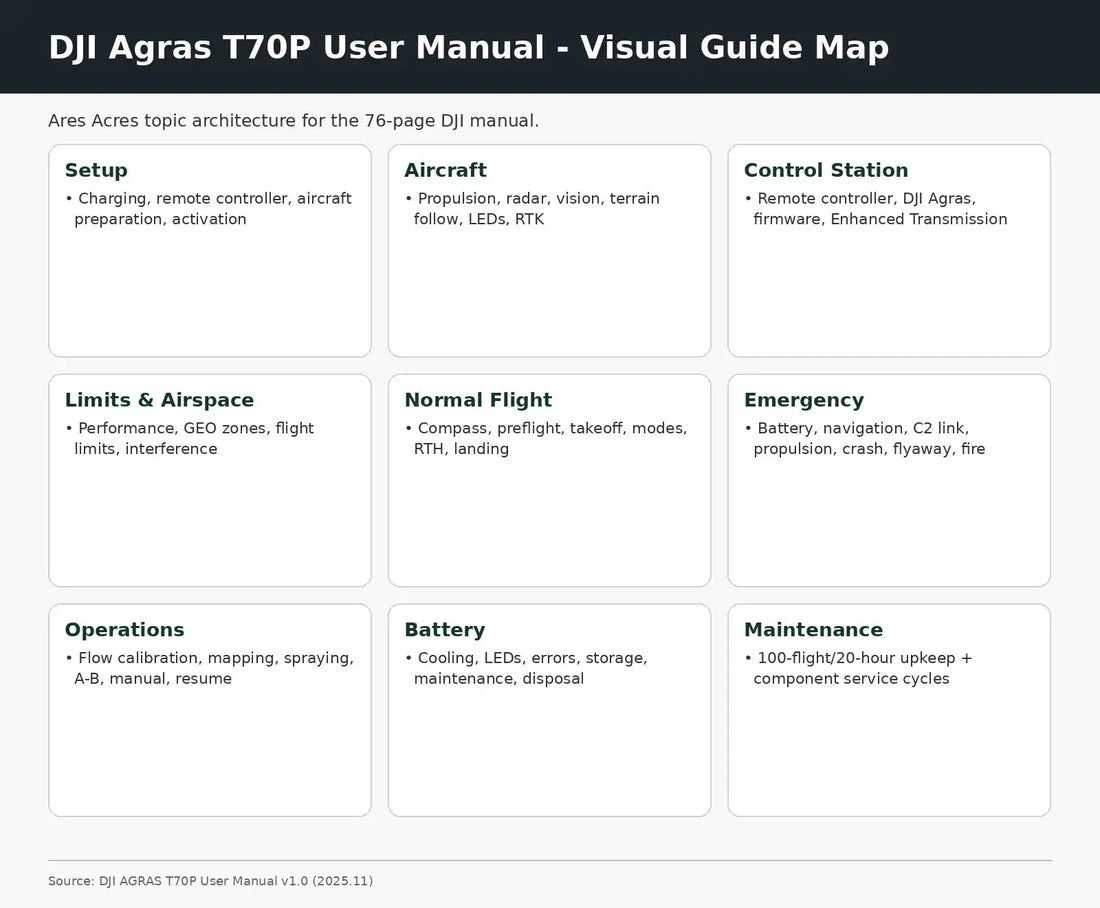The height and width of the screenshot is (908, 1100).
Task: Open the Limits & Airspace heading
Action: (159, 399)
